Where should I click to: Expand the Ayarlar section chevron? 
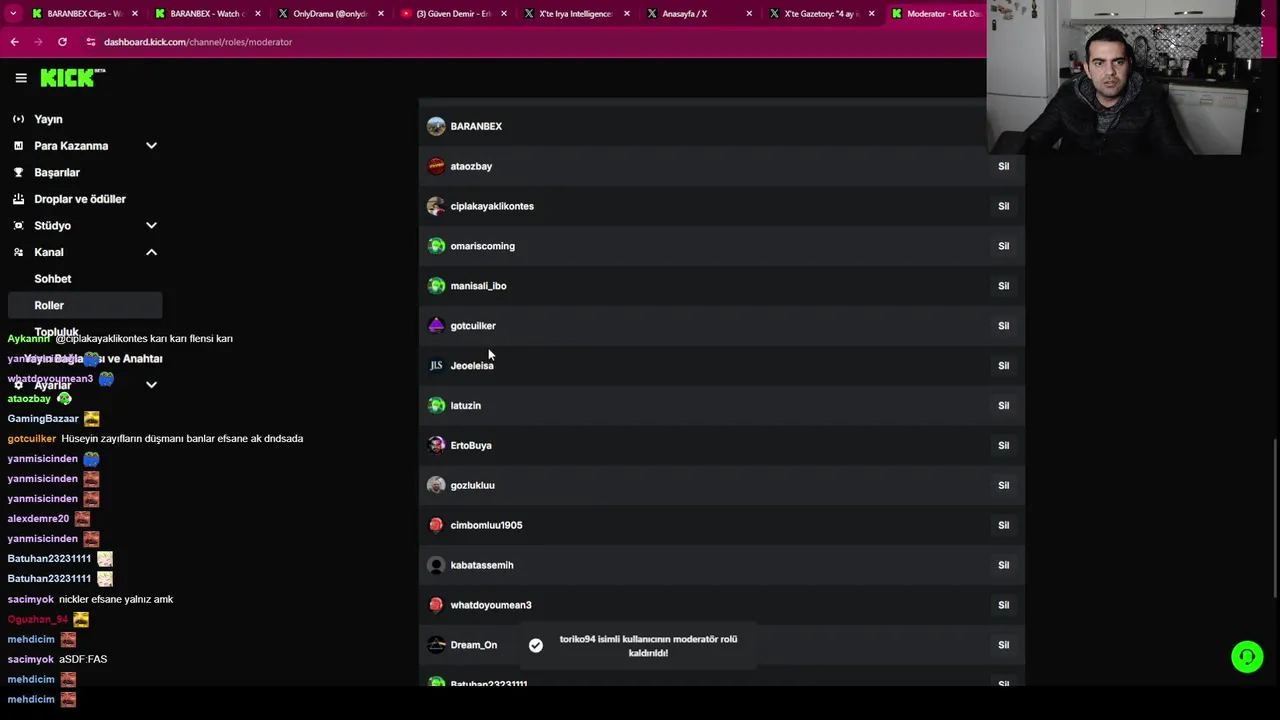151,385
